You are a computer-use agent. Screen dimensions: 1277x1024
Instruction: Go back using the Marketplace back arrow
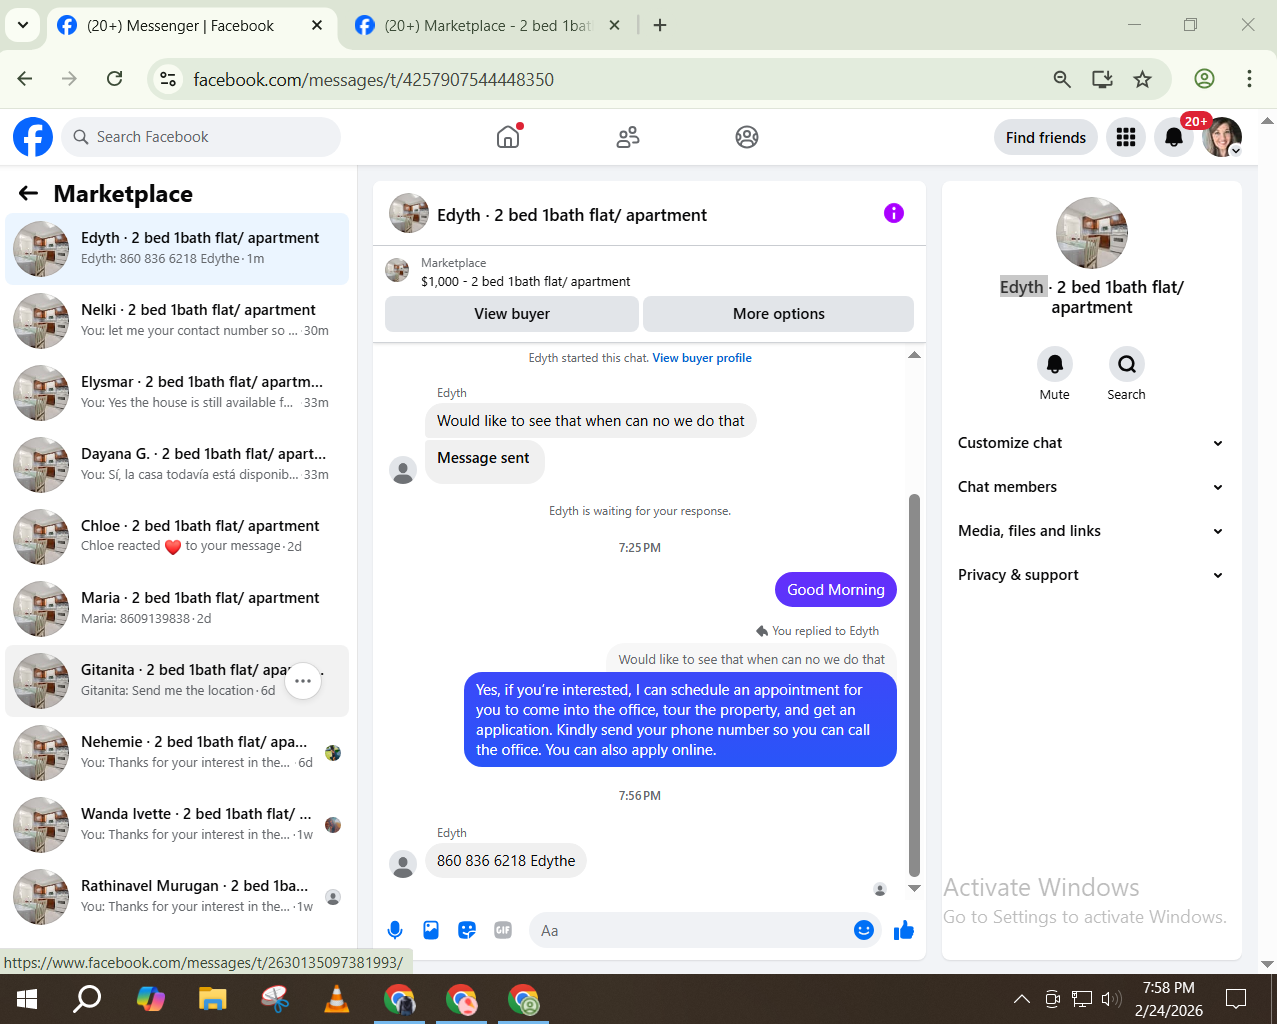point(28,193)
